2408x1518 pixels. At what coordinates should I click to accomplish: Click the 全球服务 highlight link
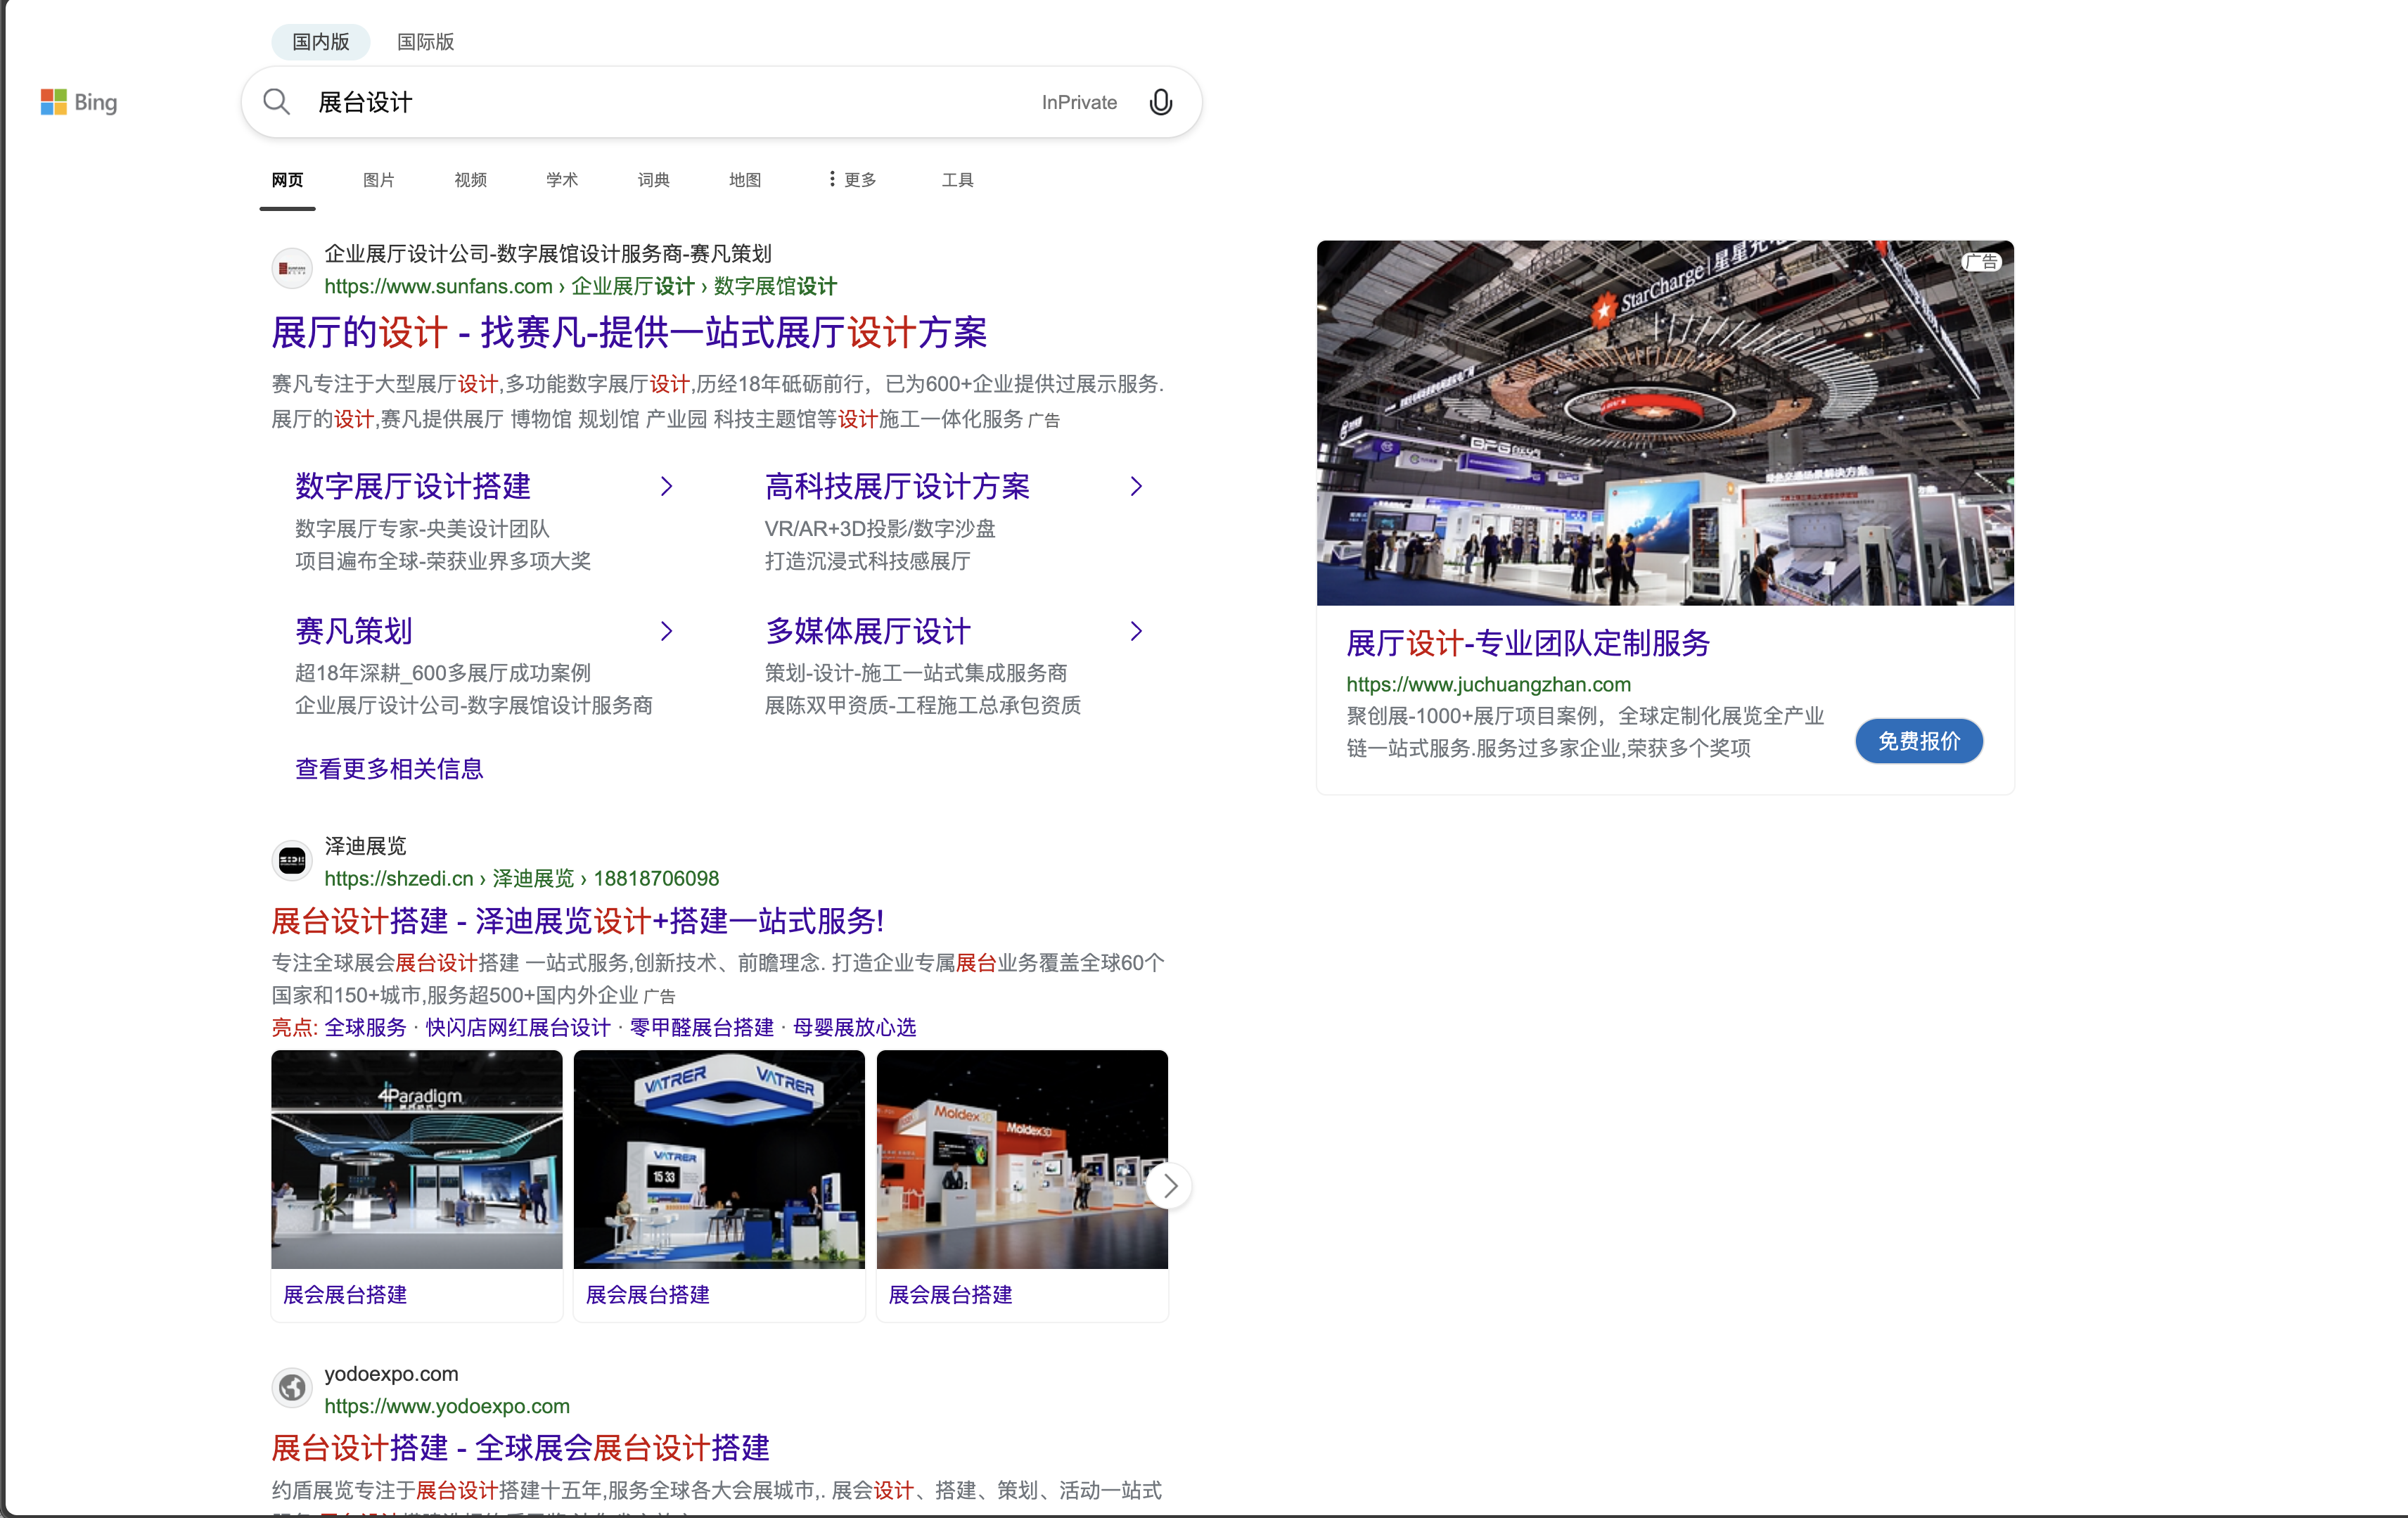366,1028
